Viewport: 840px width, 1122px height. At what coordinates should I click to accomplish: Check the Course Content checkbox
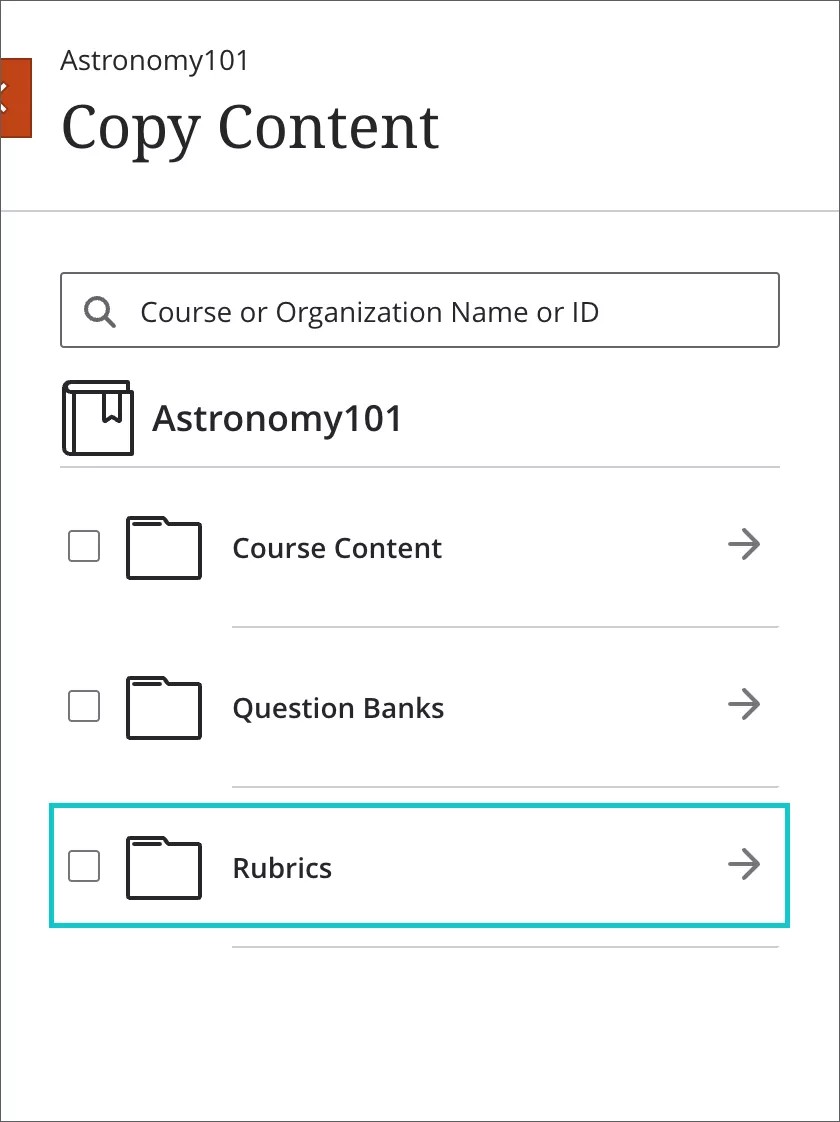coord(83,546)
